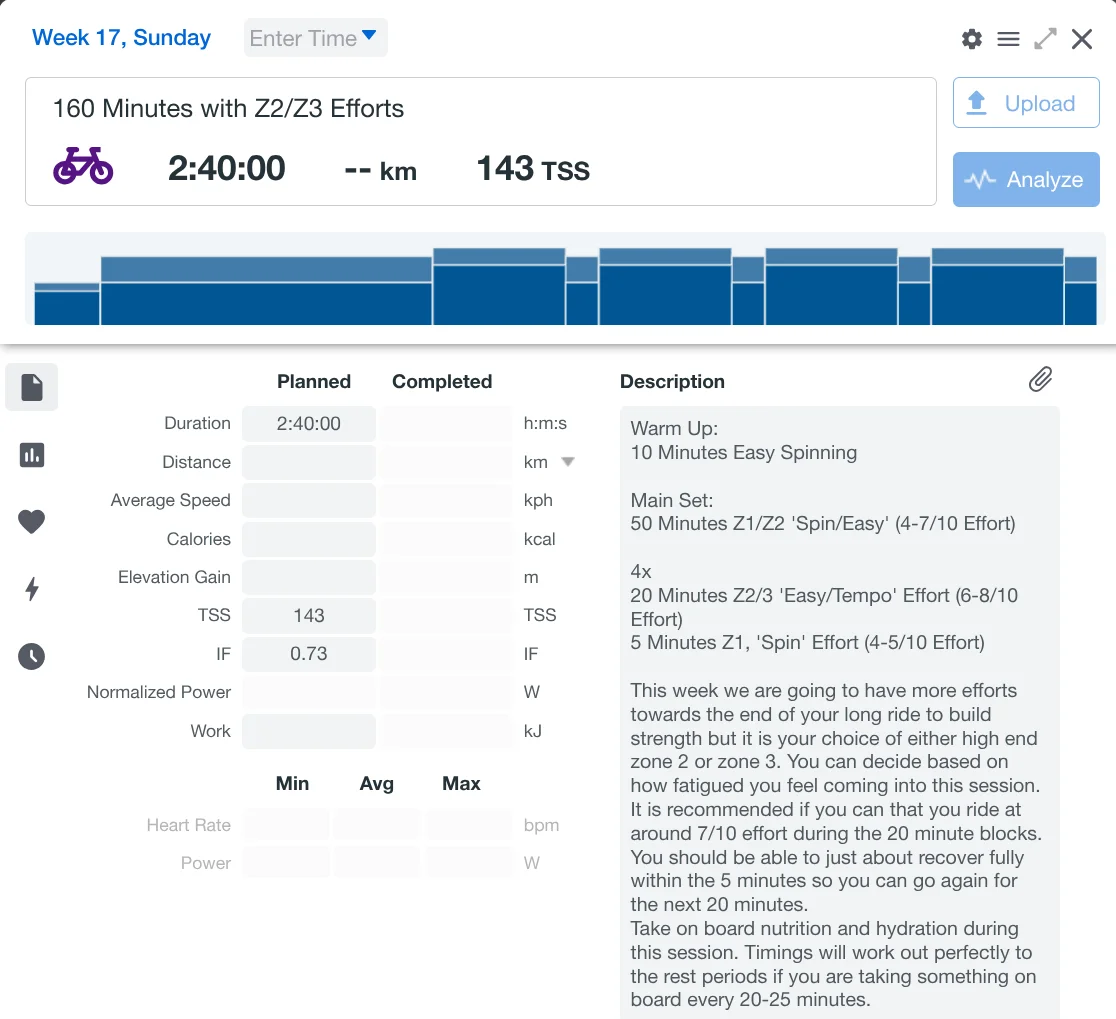Open the Enter Time dropdown
This screenshot has width=1116, height=1019.
point(315,38)
